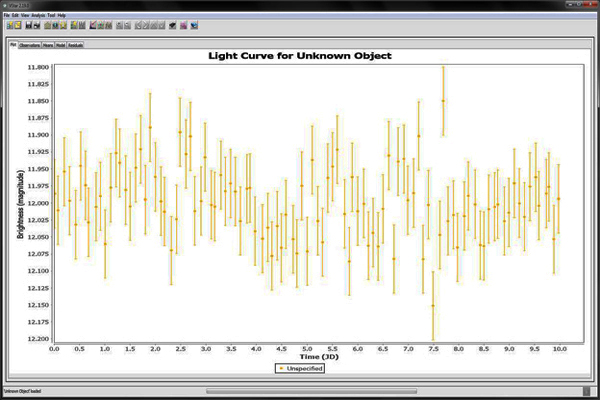The width and height of the screenshot is (600, 400).
Task: Click the 12.200 y-axis tick label
Action: [38, 339]
